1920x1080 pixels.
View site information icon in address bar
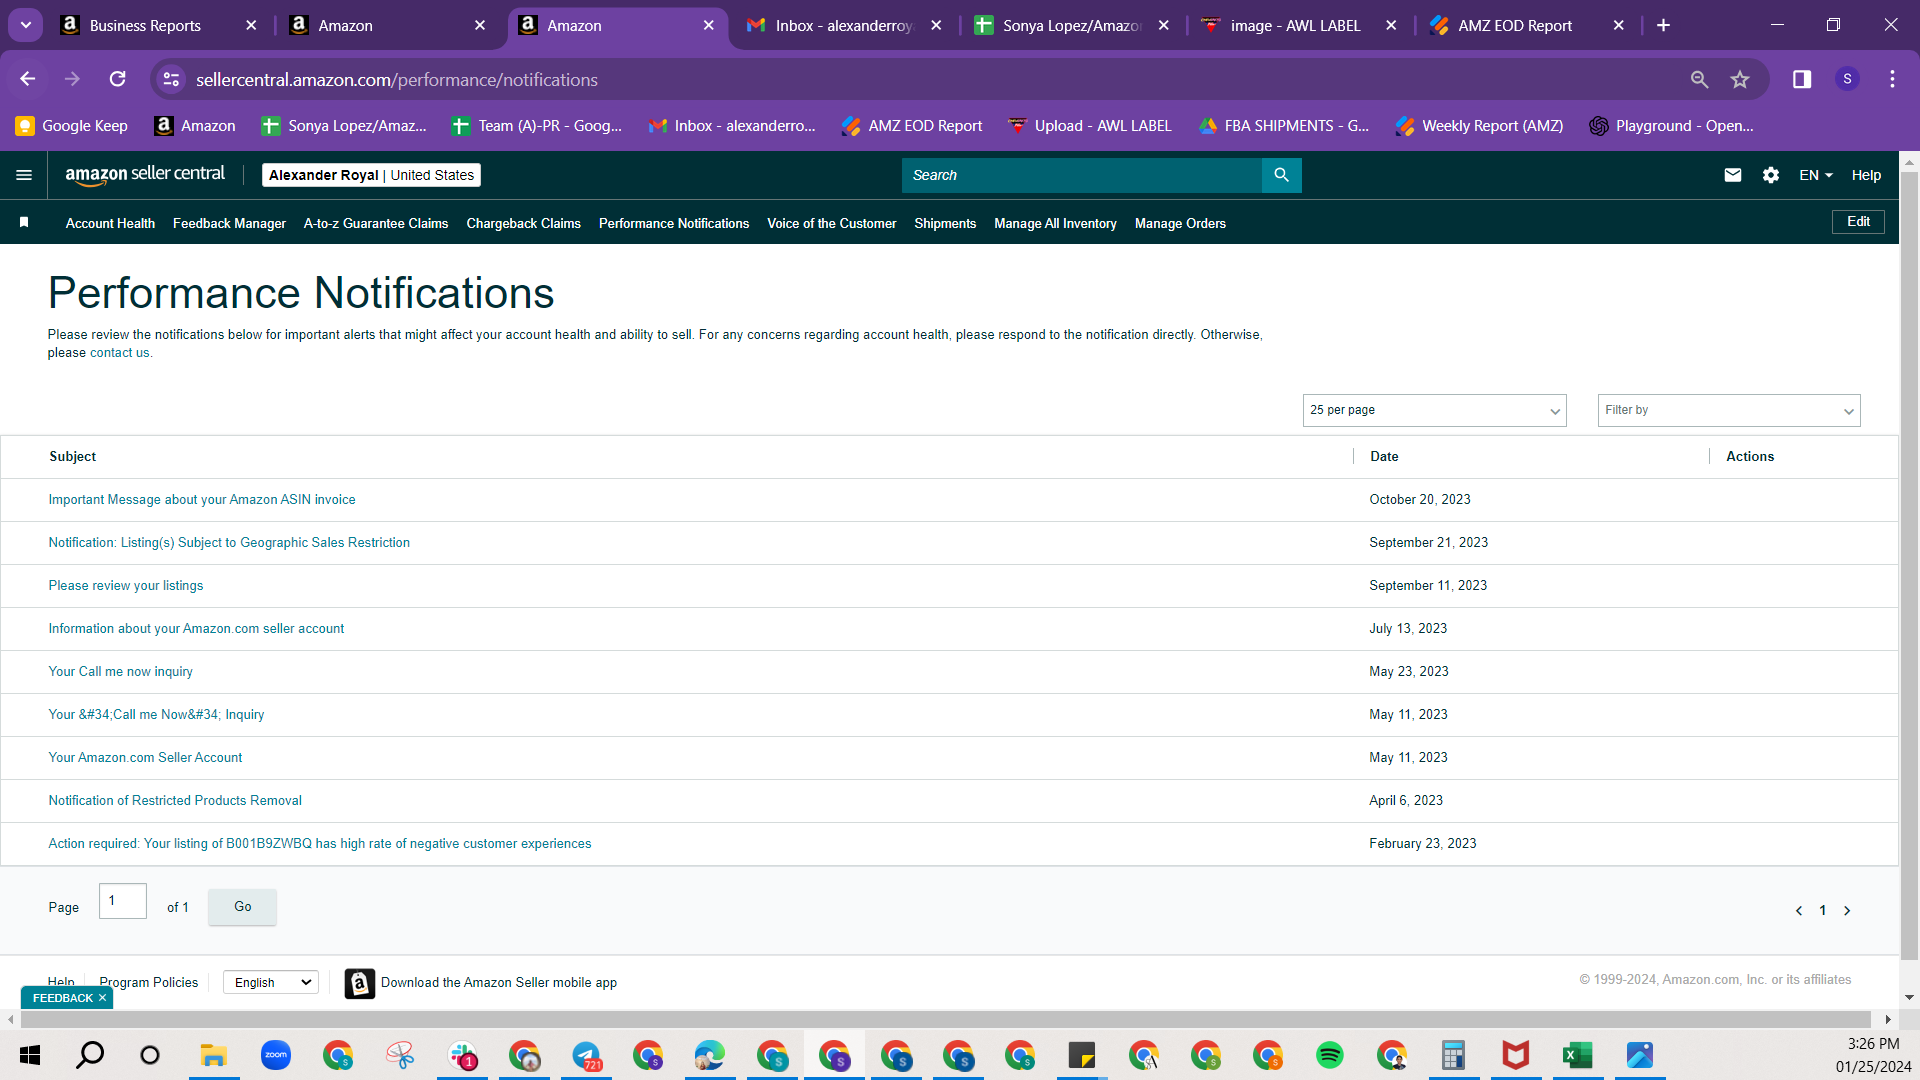pos(172,79)
